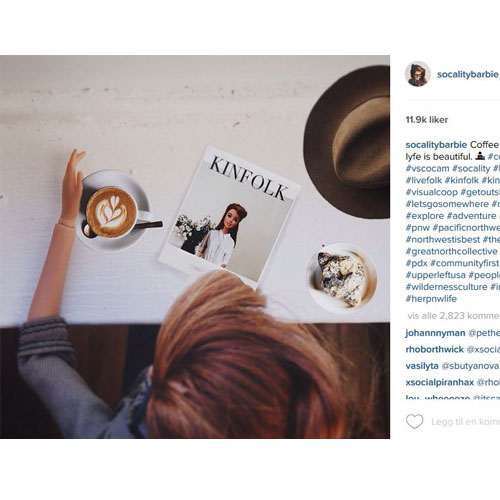Open the #pnw hashtag
The width and height of the screenshot is (500, 500).
coord(417,228)
